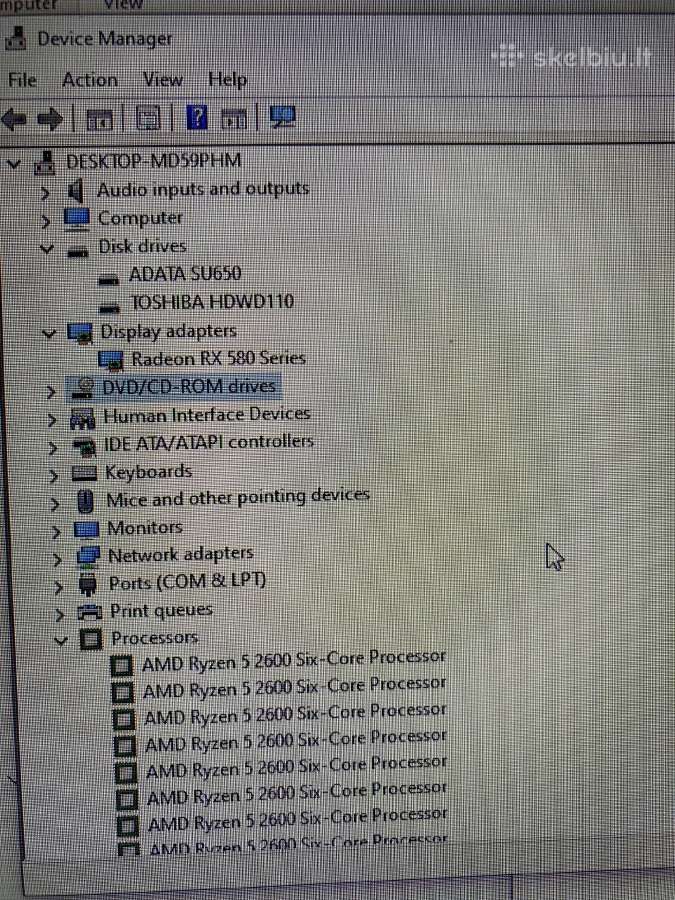Image resolution: width=675 pixels, height=900 pixels.
Task: Click the blue Help question mark icon
Action: coord(197,118)
